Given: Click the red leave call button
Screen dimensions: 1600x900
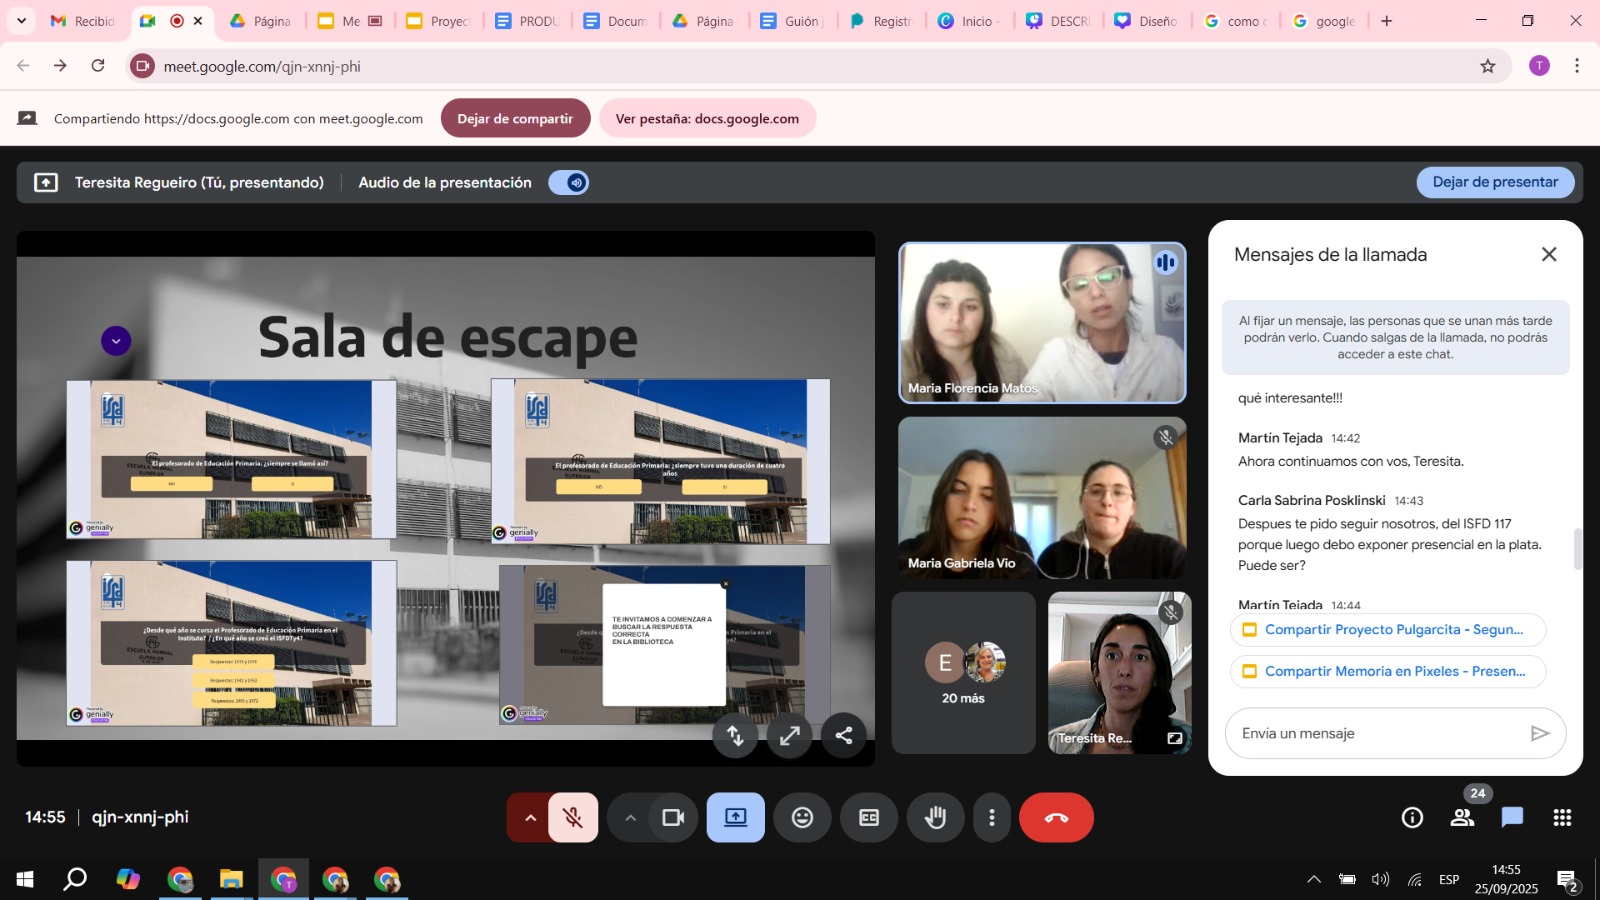Looking at the screenshot, I should pyautogui.click(x=1056, y=818).
